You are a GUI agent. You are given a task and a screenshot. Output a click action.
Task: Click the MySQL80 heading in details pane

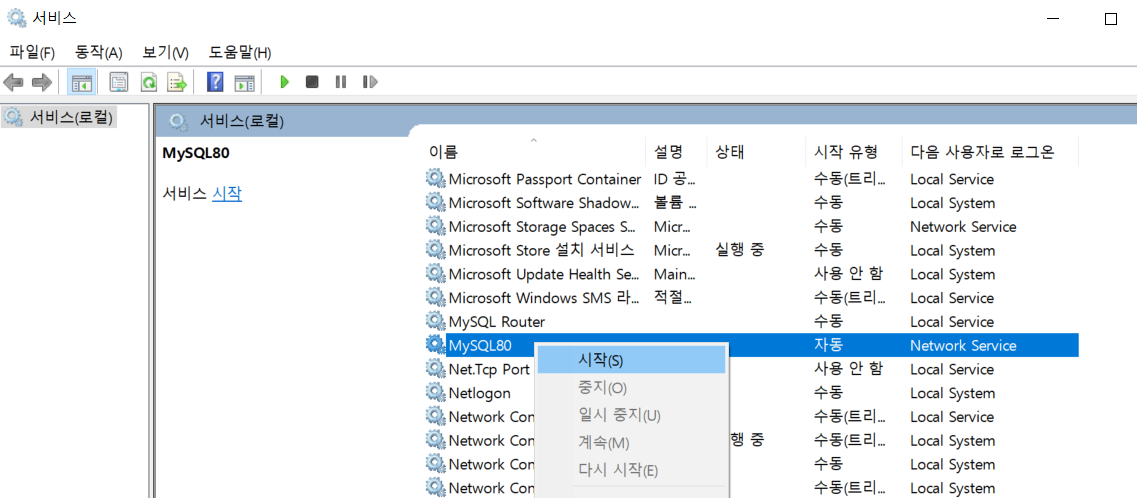[x=196, y=154]
